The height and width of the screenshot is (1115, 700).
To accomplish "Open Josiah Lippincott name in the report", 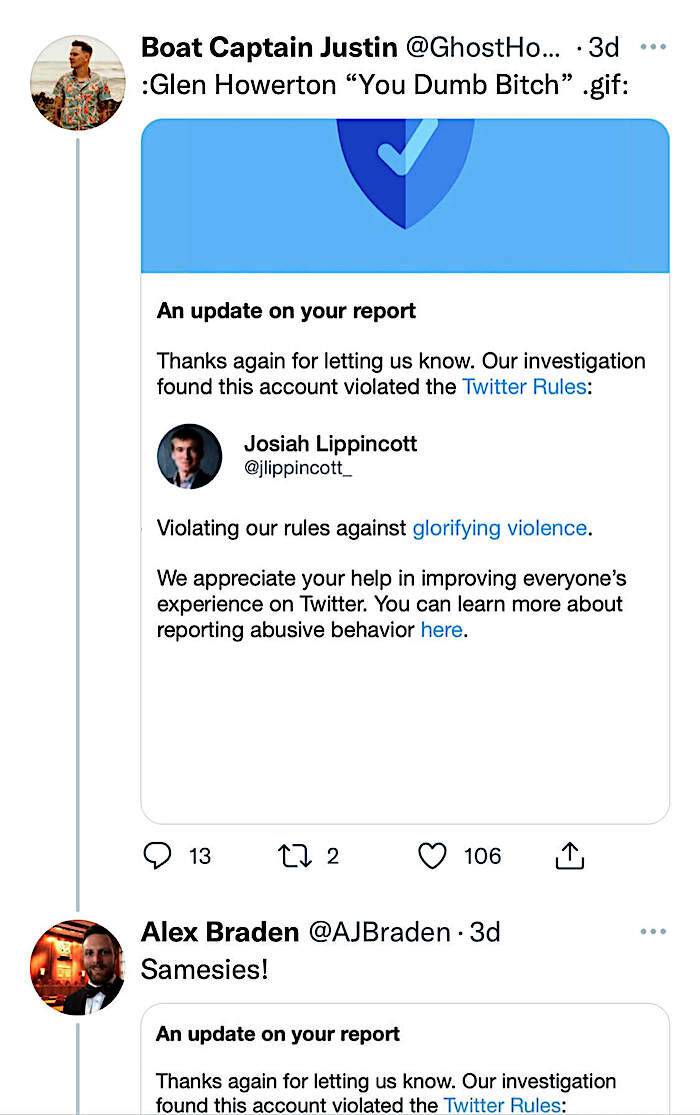I will [x=330, y=444].
